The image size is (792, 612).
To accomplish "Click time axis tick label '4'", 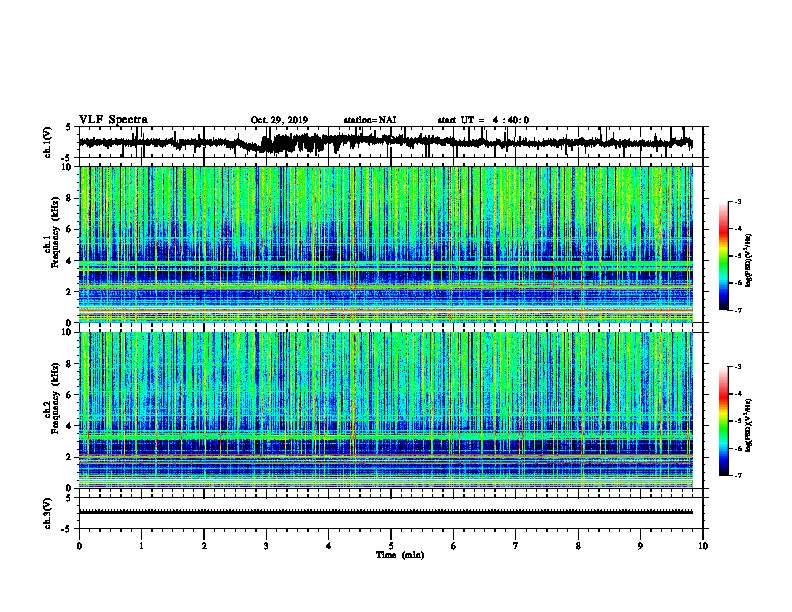I will pos(329,546).
